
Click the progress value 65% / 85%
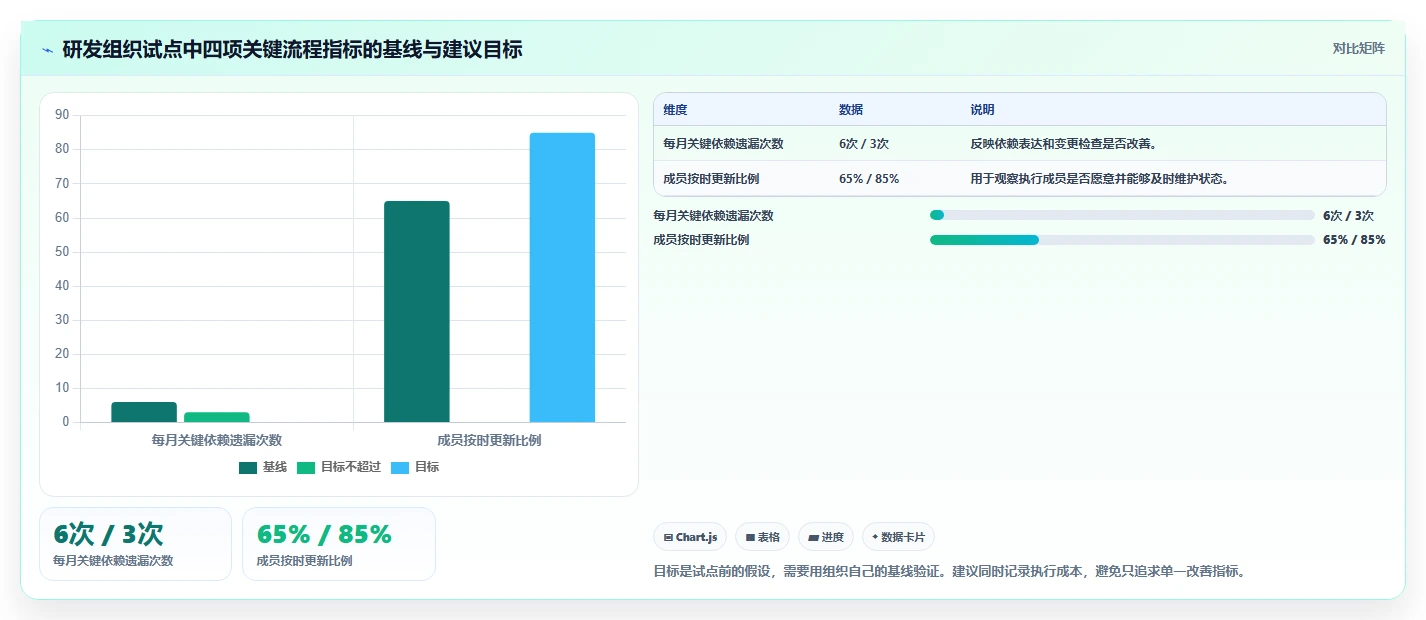tap(1354, 240)
